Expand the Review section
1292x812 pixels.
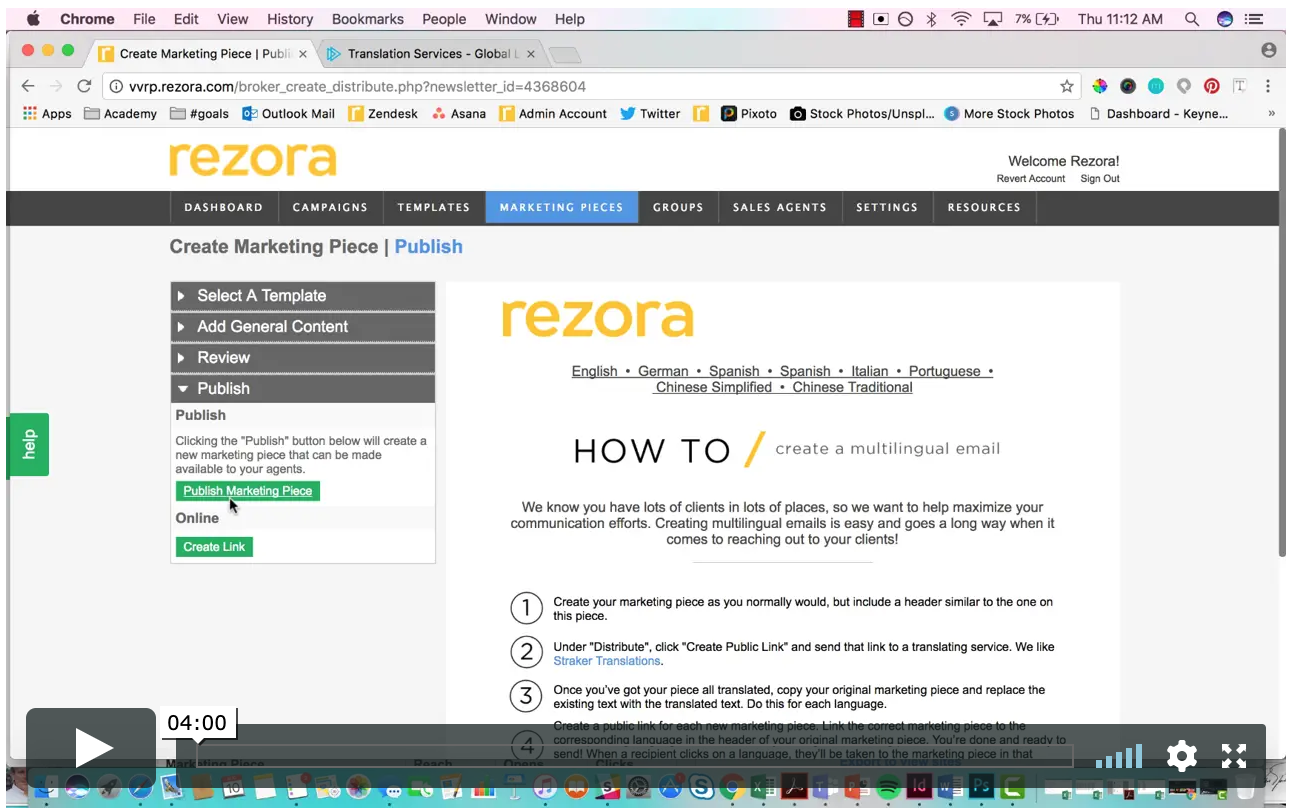point(303,358)
